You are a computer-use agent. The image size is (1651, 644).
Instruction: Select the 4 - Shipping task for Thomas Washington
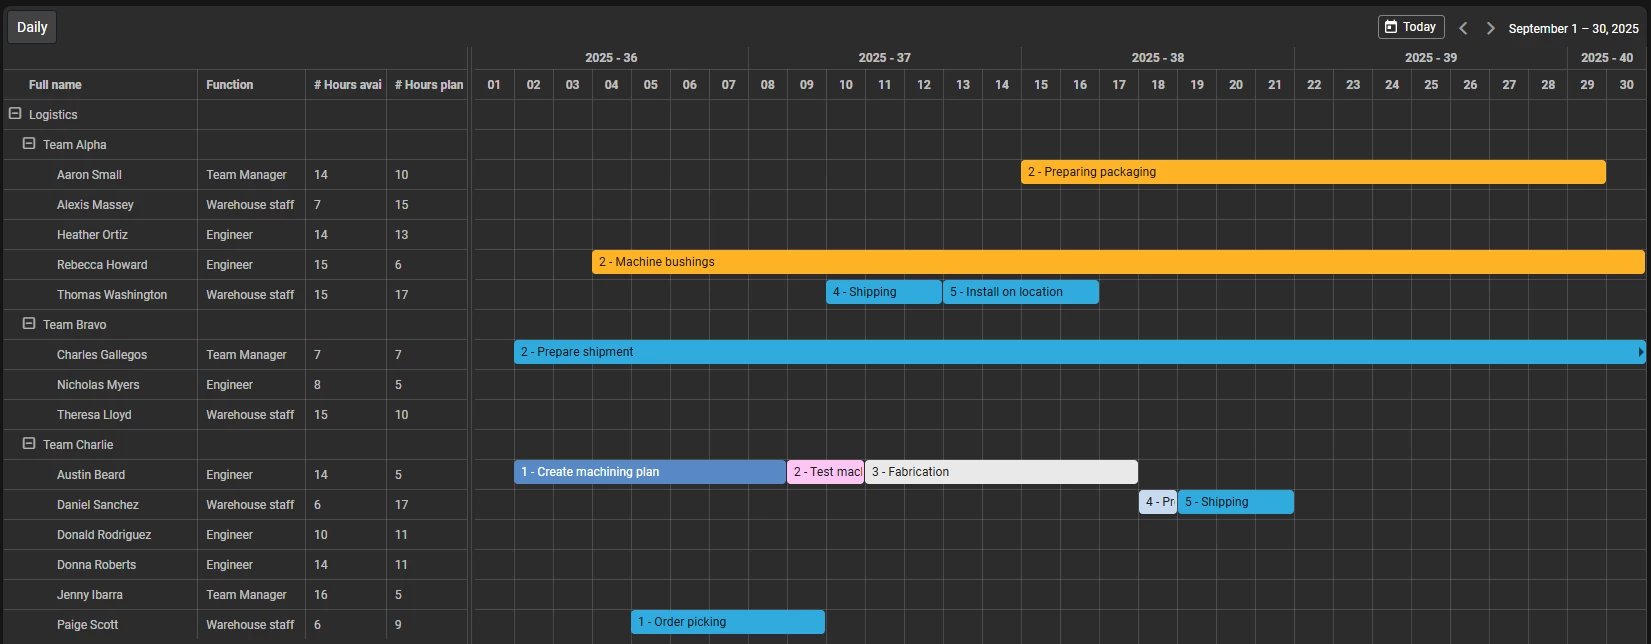pyautogui.click(x=884, y=292)
